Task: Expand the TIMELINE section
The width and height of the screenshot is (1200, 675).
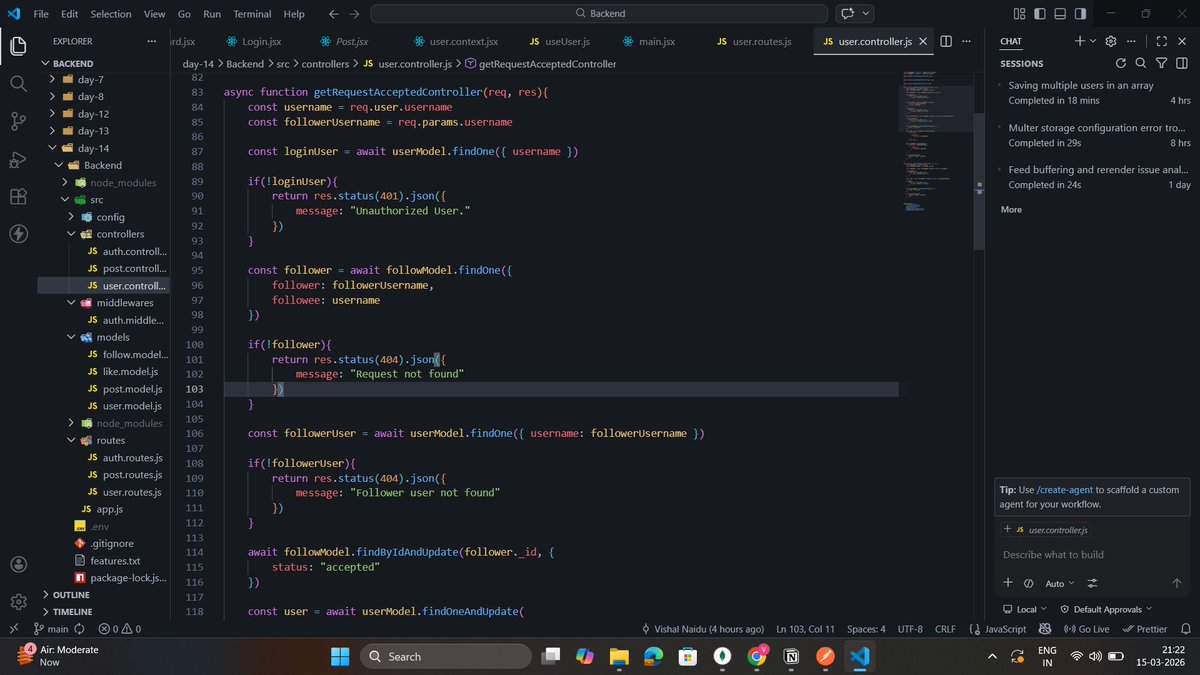Action: [72, 611]
